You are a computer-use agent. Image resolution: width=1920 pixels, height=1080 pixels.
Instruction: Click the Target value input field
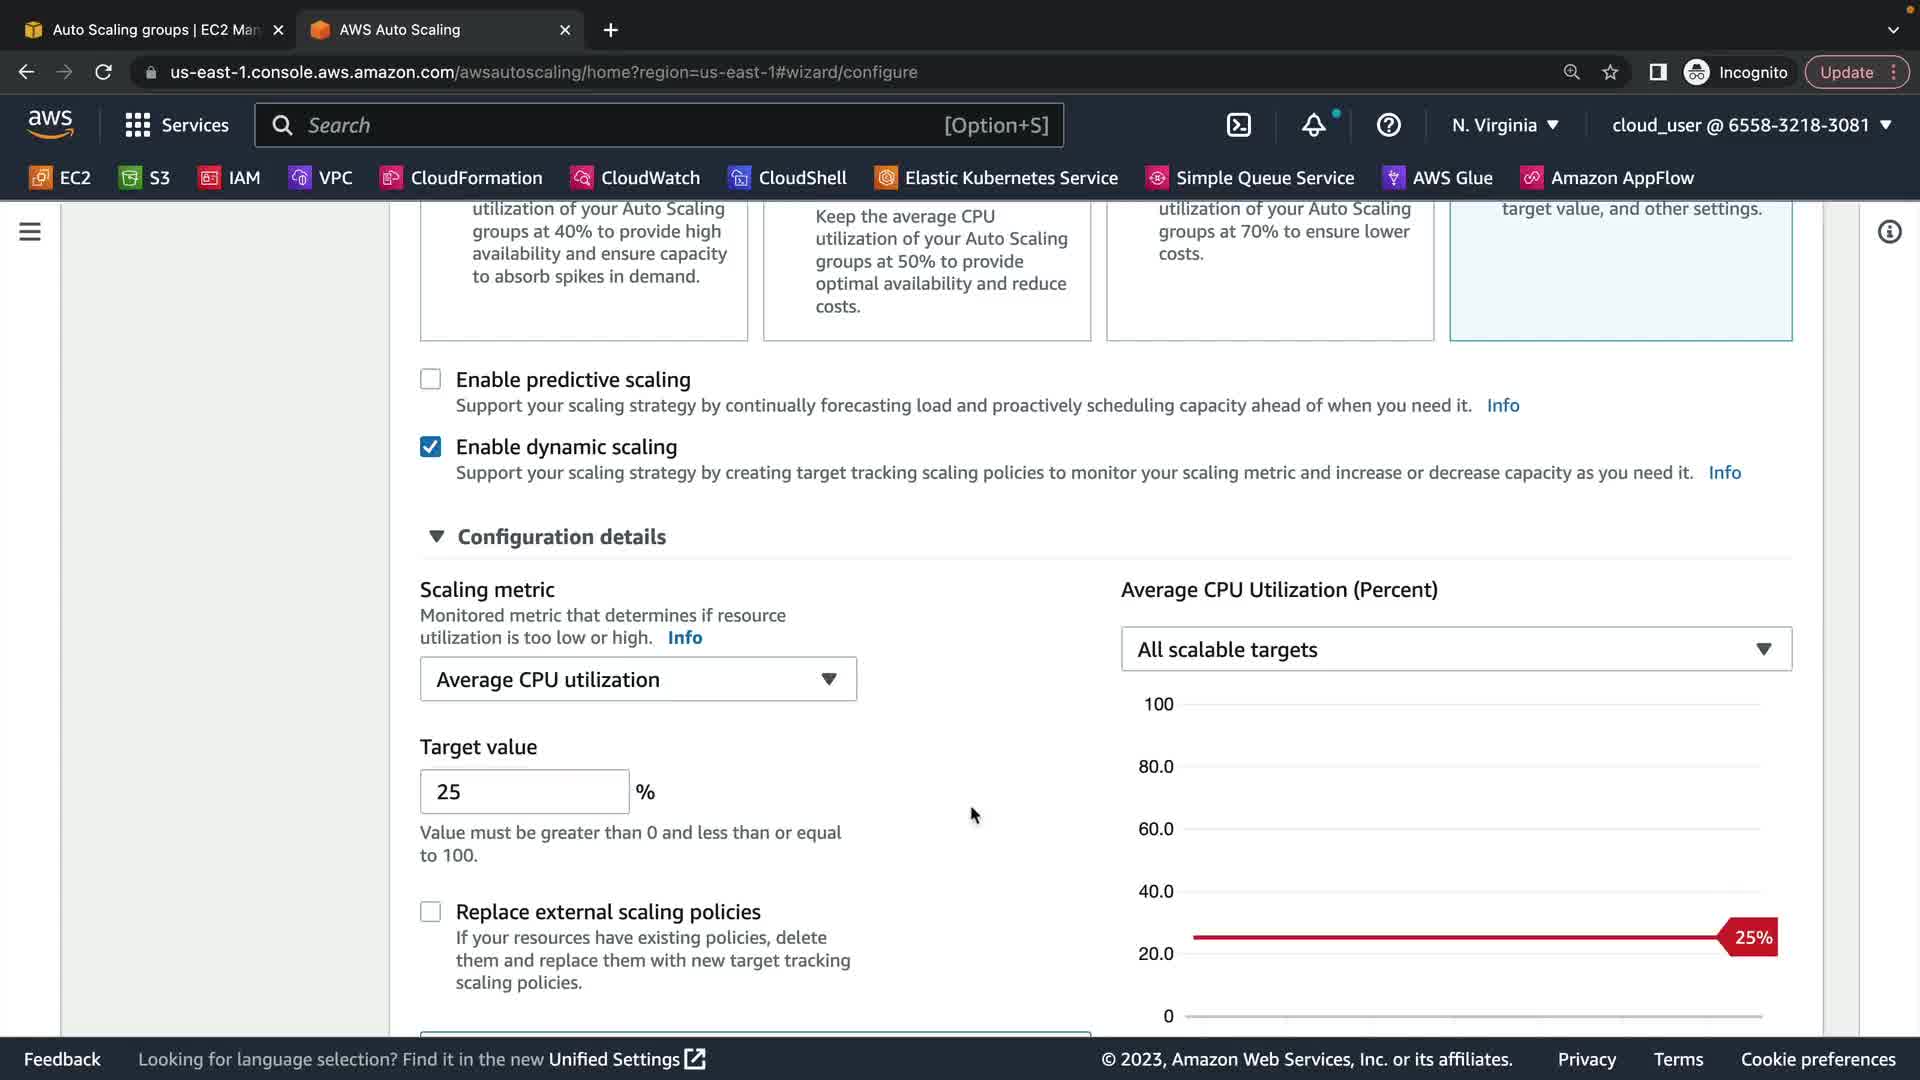click(524, 792)
